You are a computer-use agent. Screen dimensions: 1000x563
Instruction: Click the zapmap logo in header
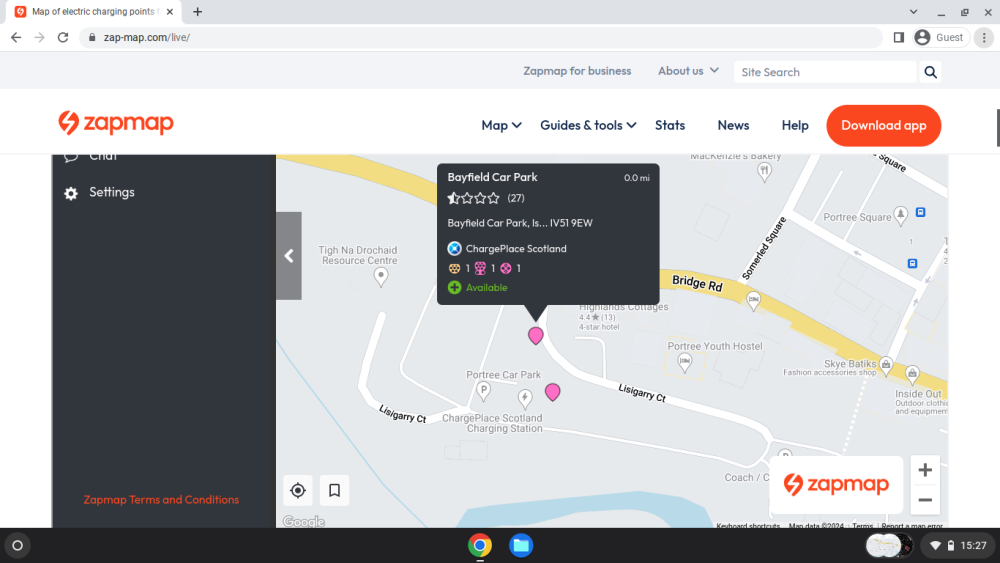[116, 122]
